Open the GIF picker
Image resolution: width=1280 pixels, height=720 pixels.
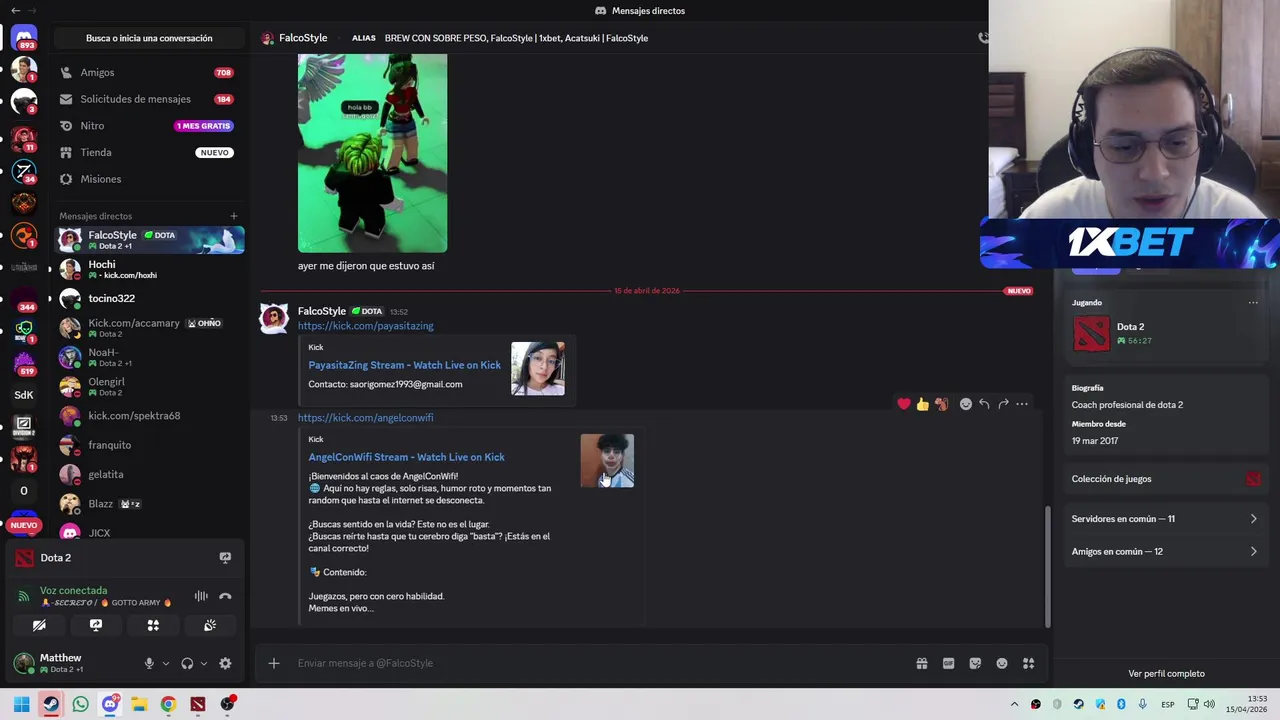pyautogui.click(x=948, y=663)
